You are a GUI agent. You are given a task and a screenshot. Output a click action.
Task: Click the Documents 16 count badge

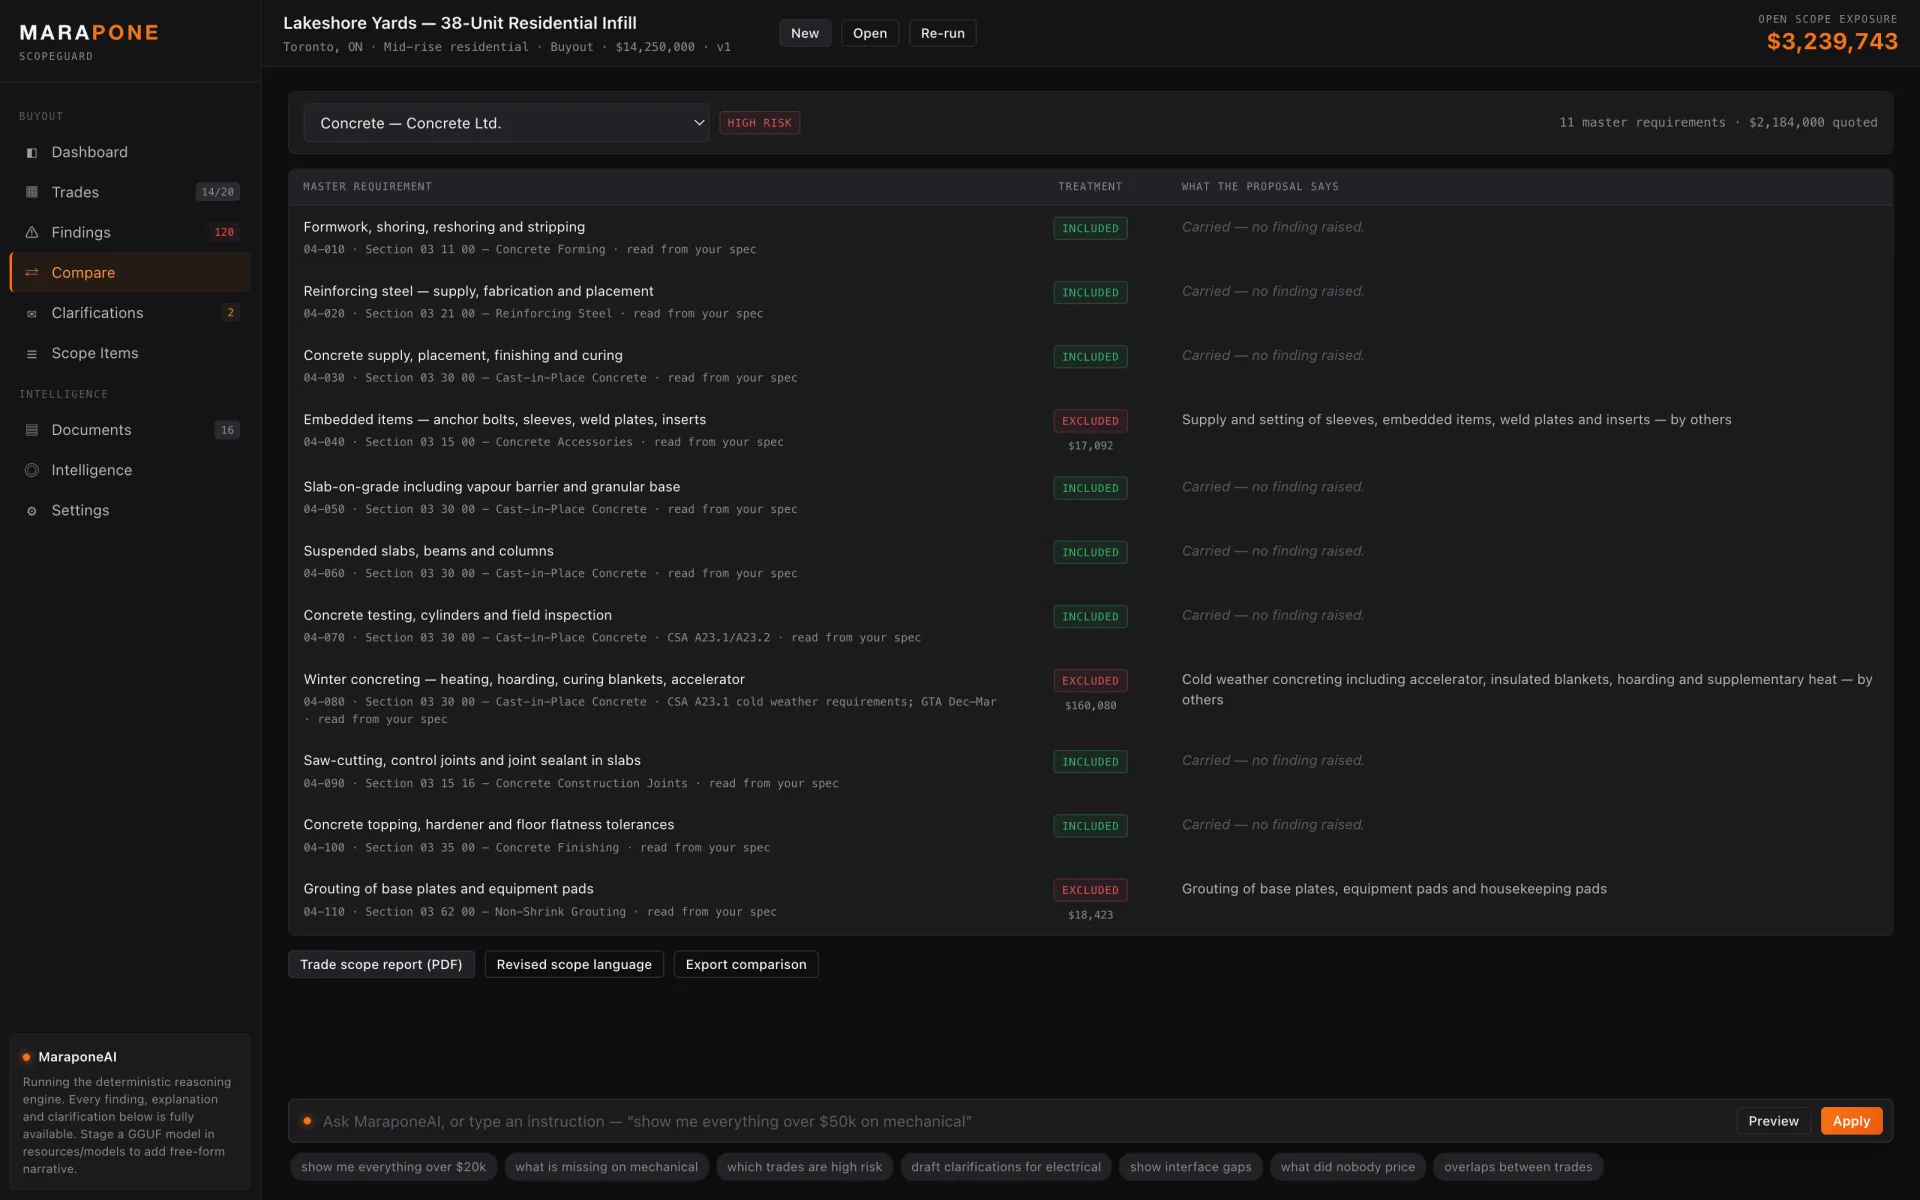227,430
